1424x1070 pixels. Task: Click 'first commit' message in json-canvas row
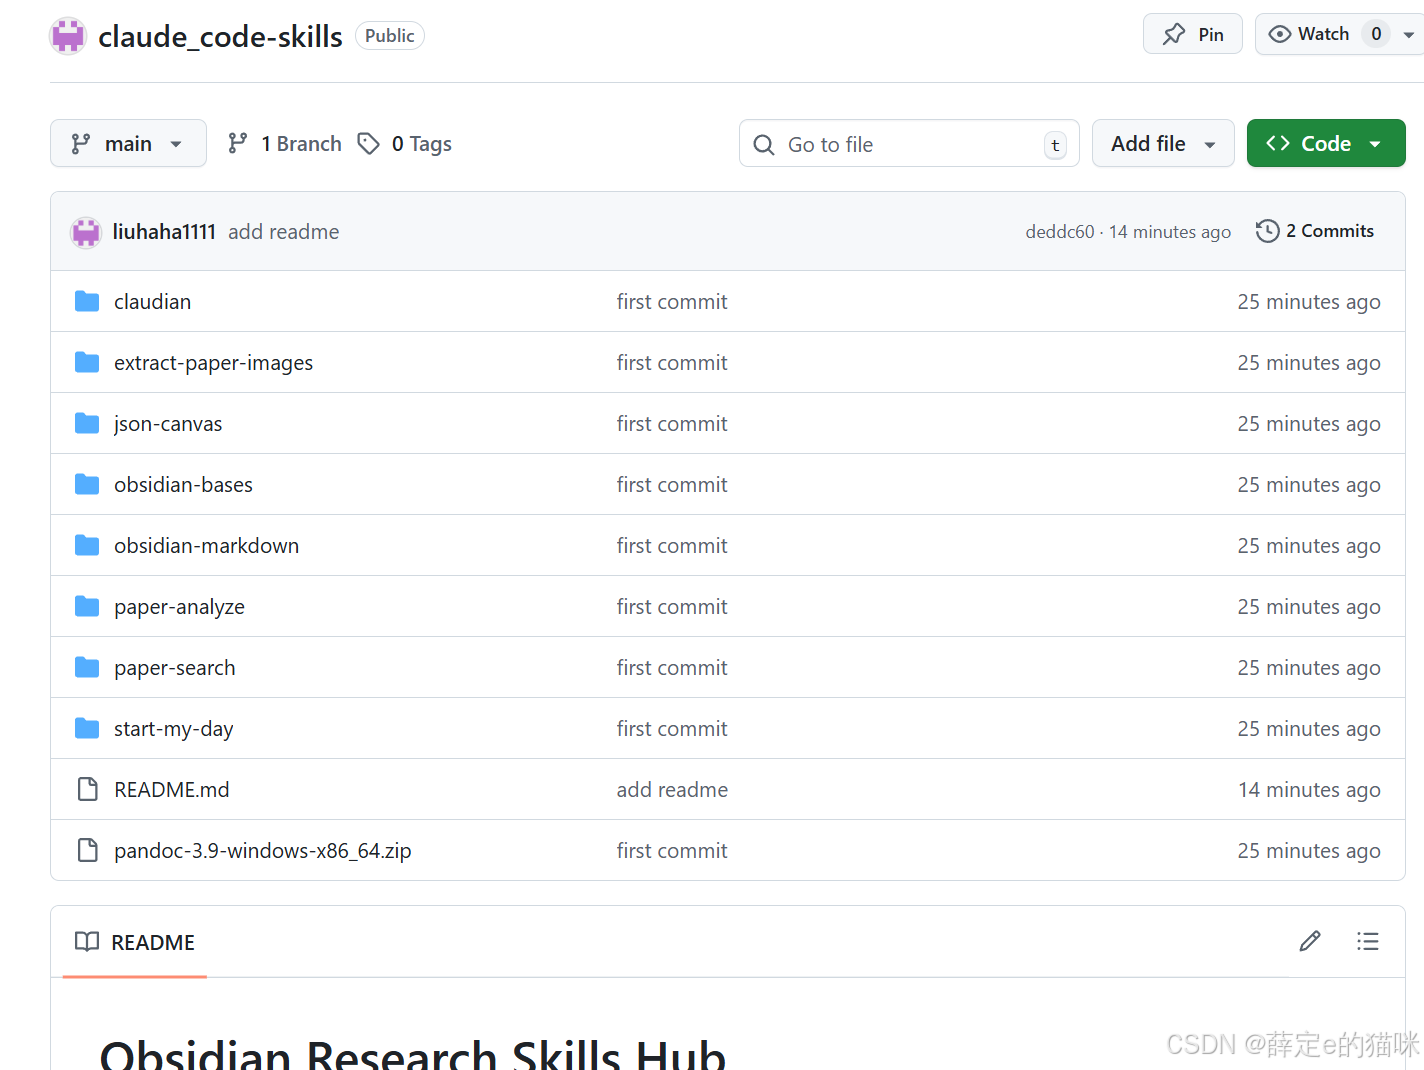pos(672,424)
